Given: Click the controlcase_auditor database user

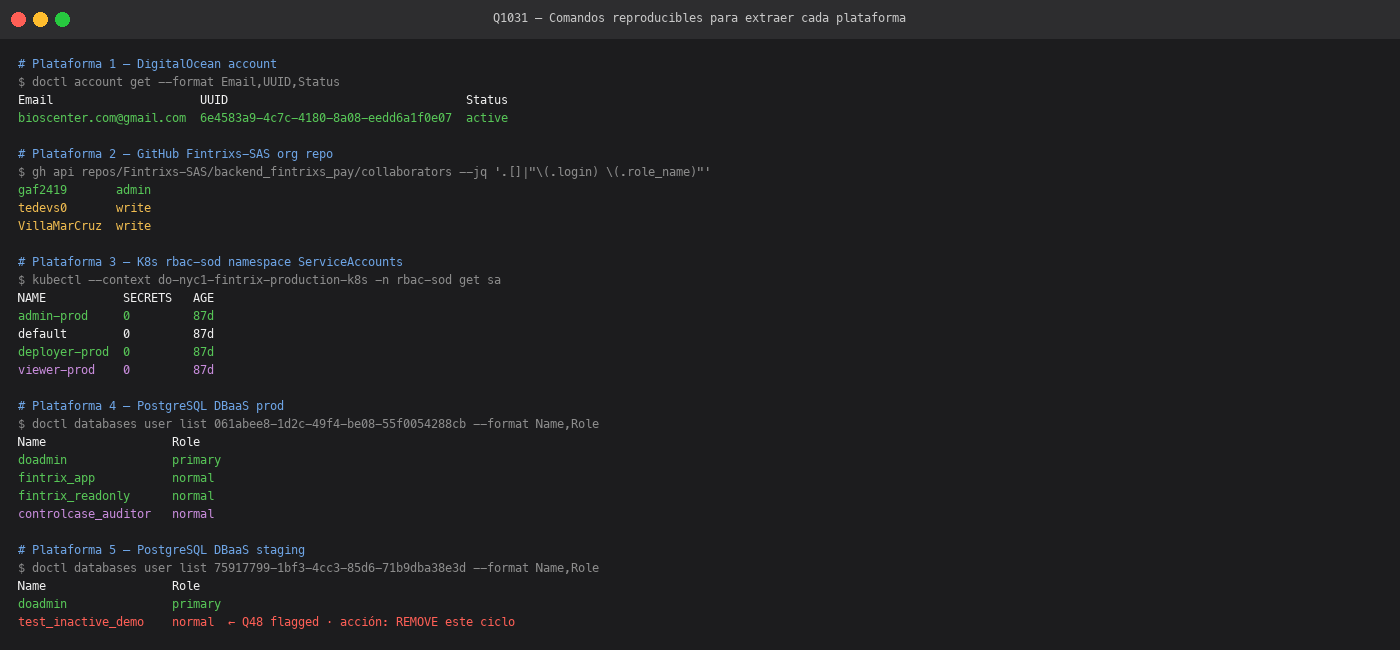Looking at the screenshot, I should (84, 514).
